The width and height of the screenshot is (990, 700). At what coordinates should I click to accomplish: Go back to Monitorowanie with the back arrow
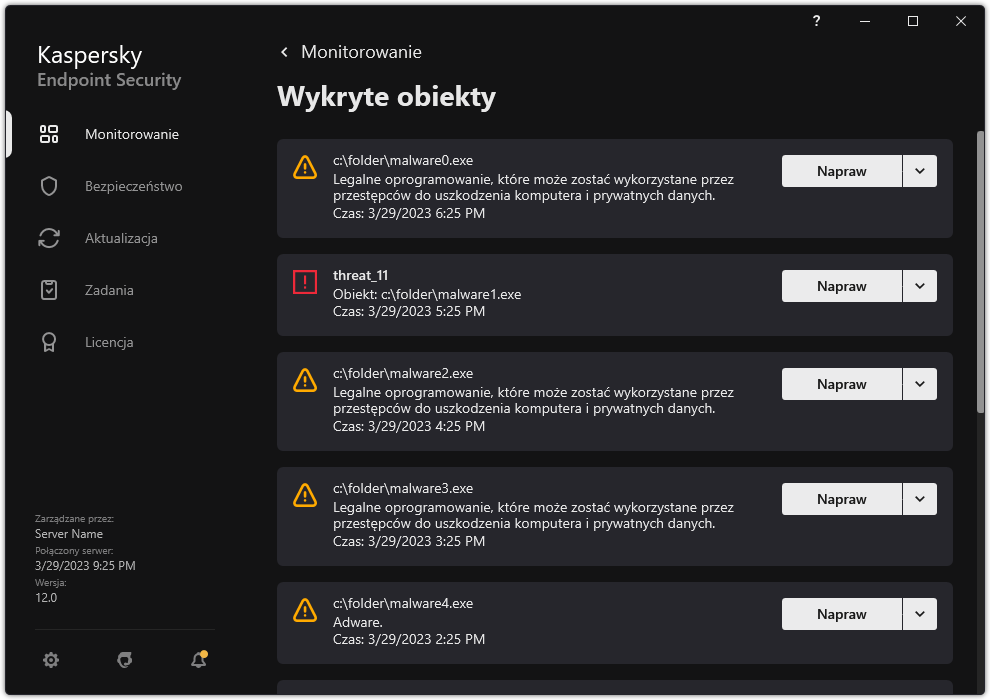[283, 51]
